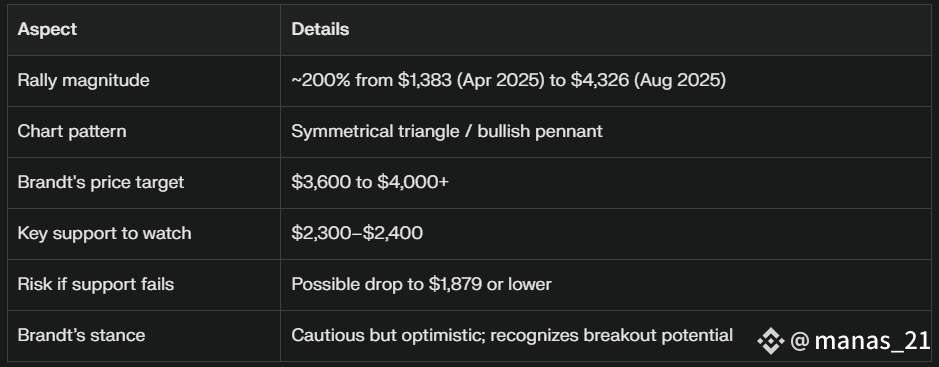This screenshot has height=367, width=939.
Task: Click the 'bullish pennant' phrase
Action: [540, 131]
